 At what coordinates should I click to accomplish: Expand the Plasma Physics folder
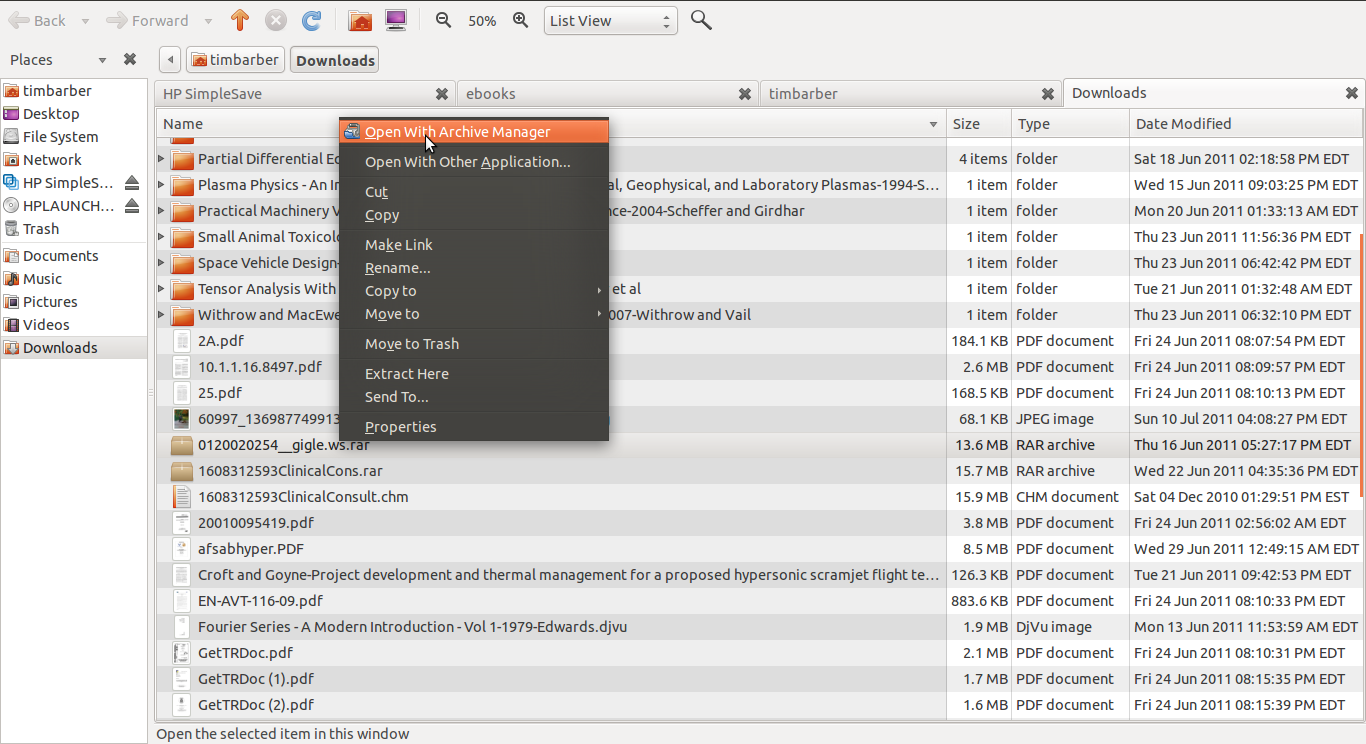coord(162,185)
